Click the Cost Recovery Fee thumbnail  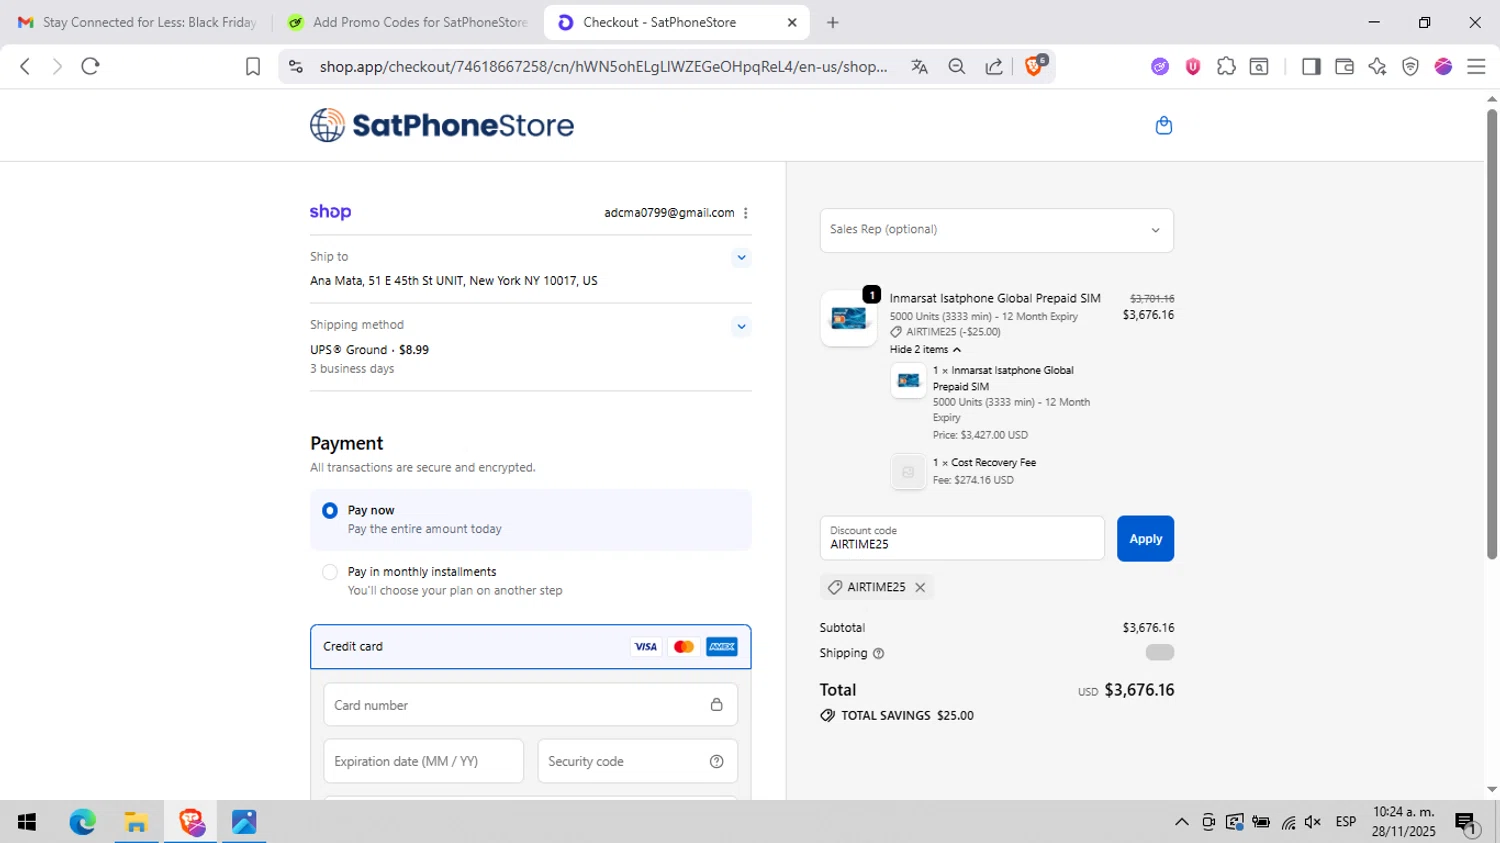[x=908, y=472]
